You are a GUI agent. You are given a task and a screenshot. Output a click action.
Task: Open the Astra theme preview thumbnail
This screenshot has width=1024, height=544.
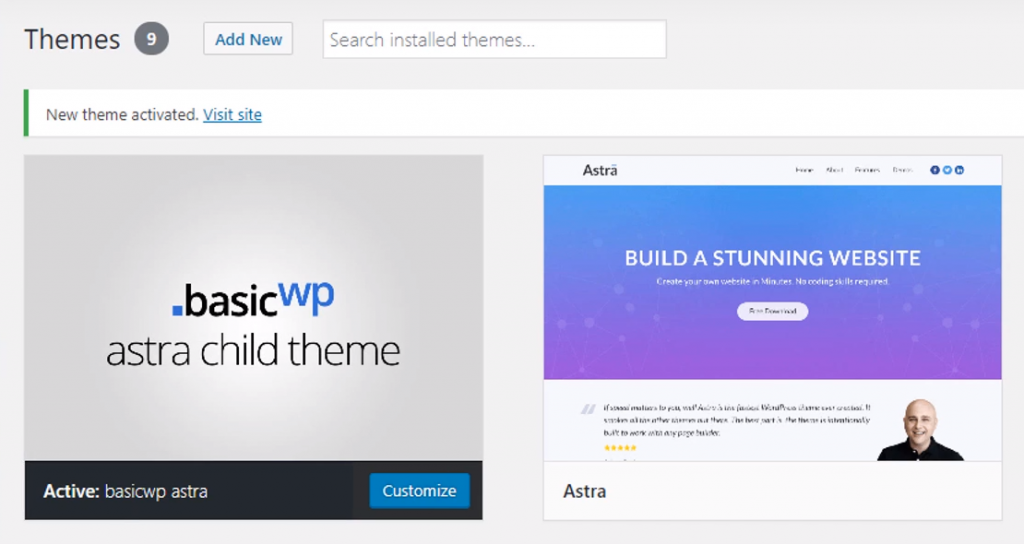[773, 308]
